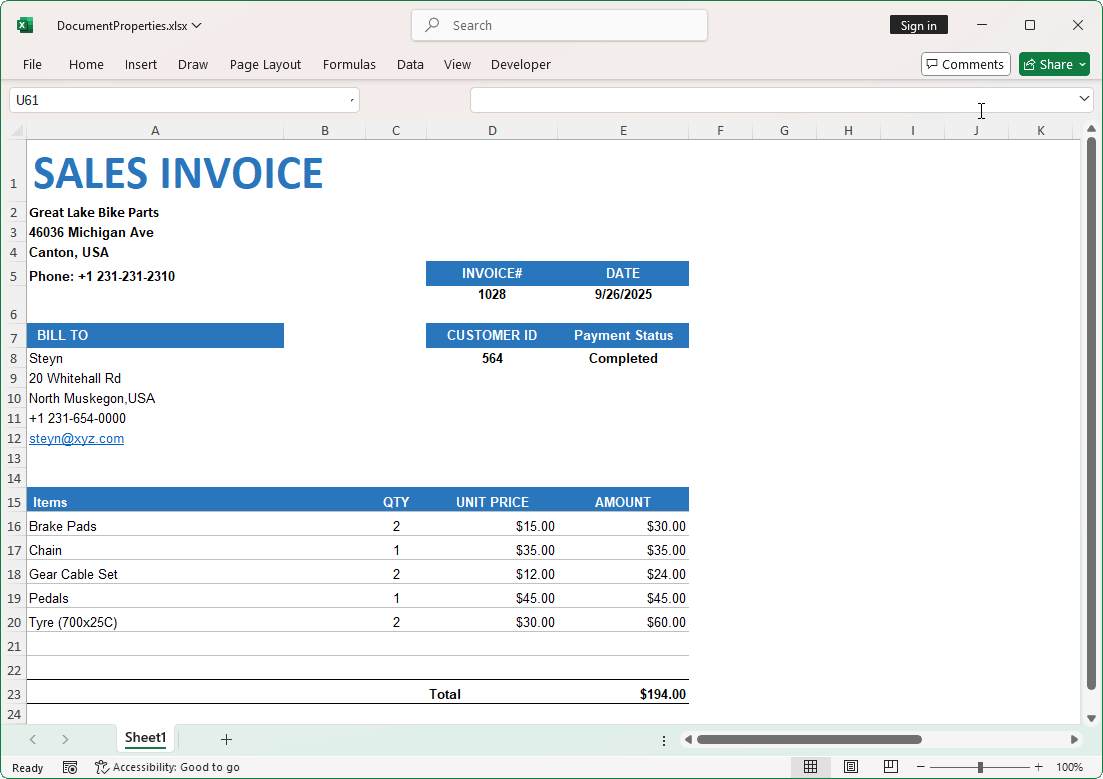Switch to Normal view in status bar

point(810,766)
